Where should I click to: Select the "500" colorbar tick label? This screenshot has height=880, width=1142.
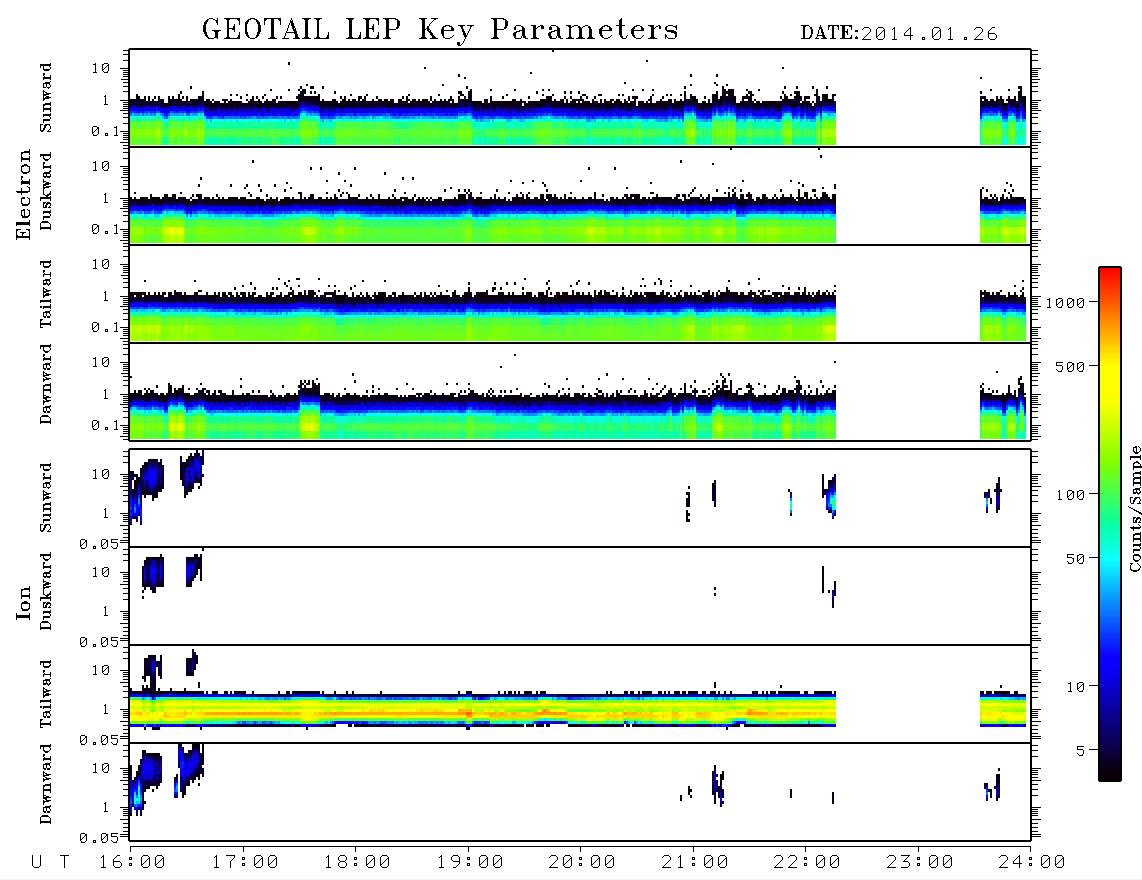click(1070, 367)
